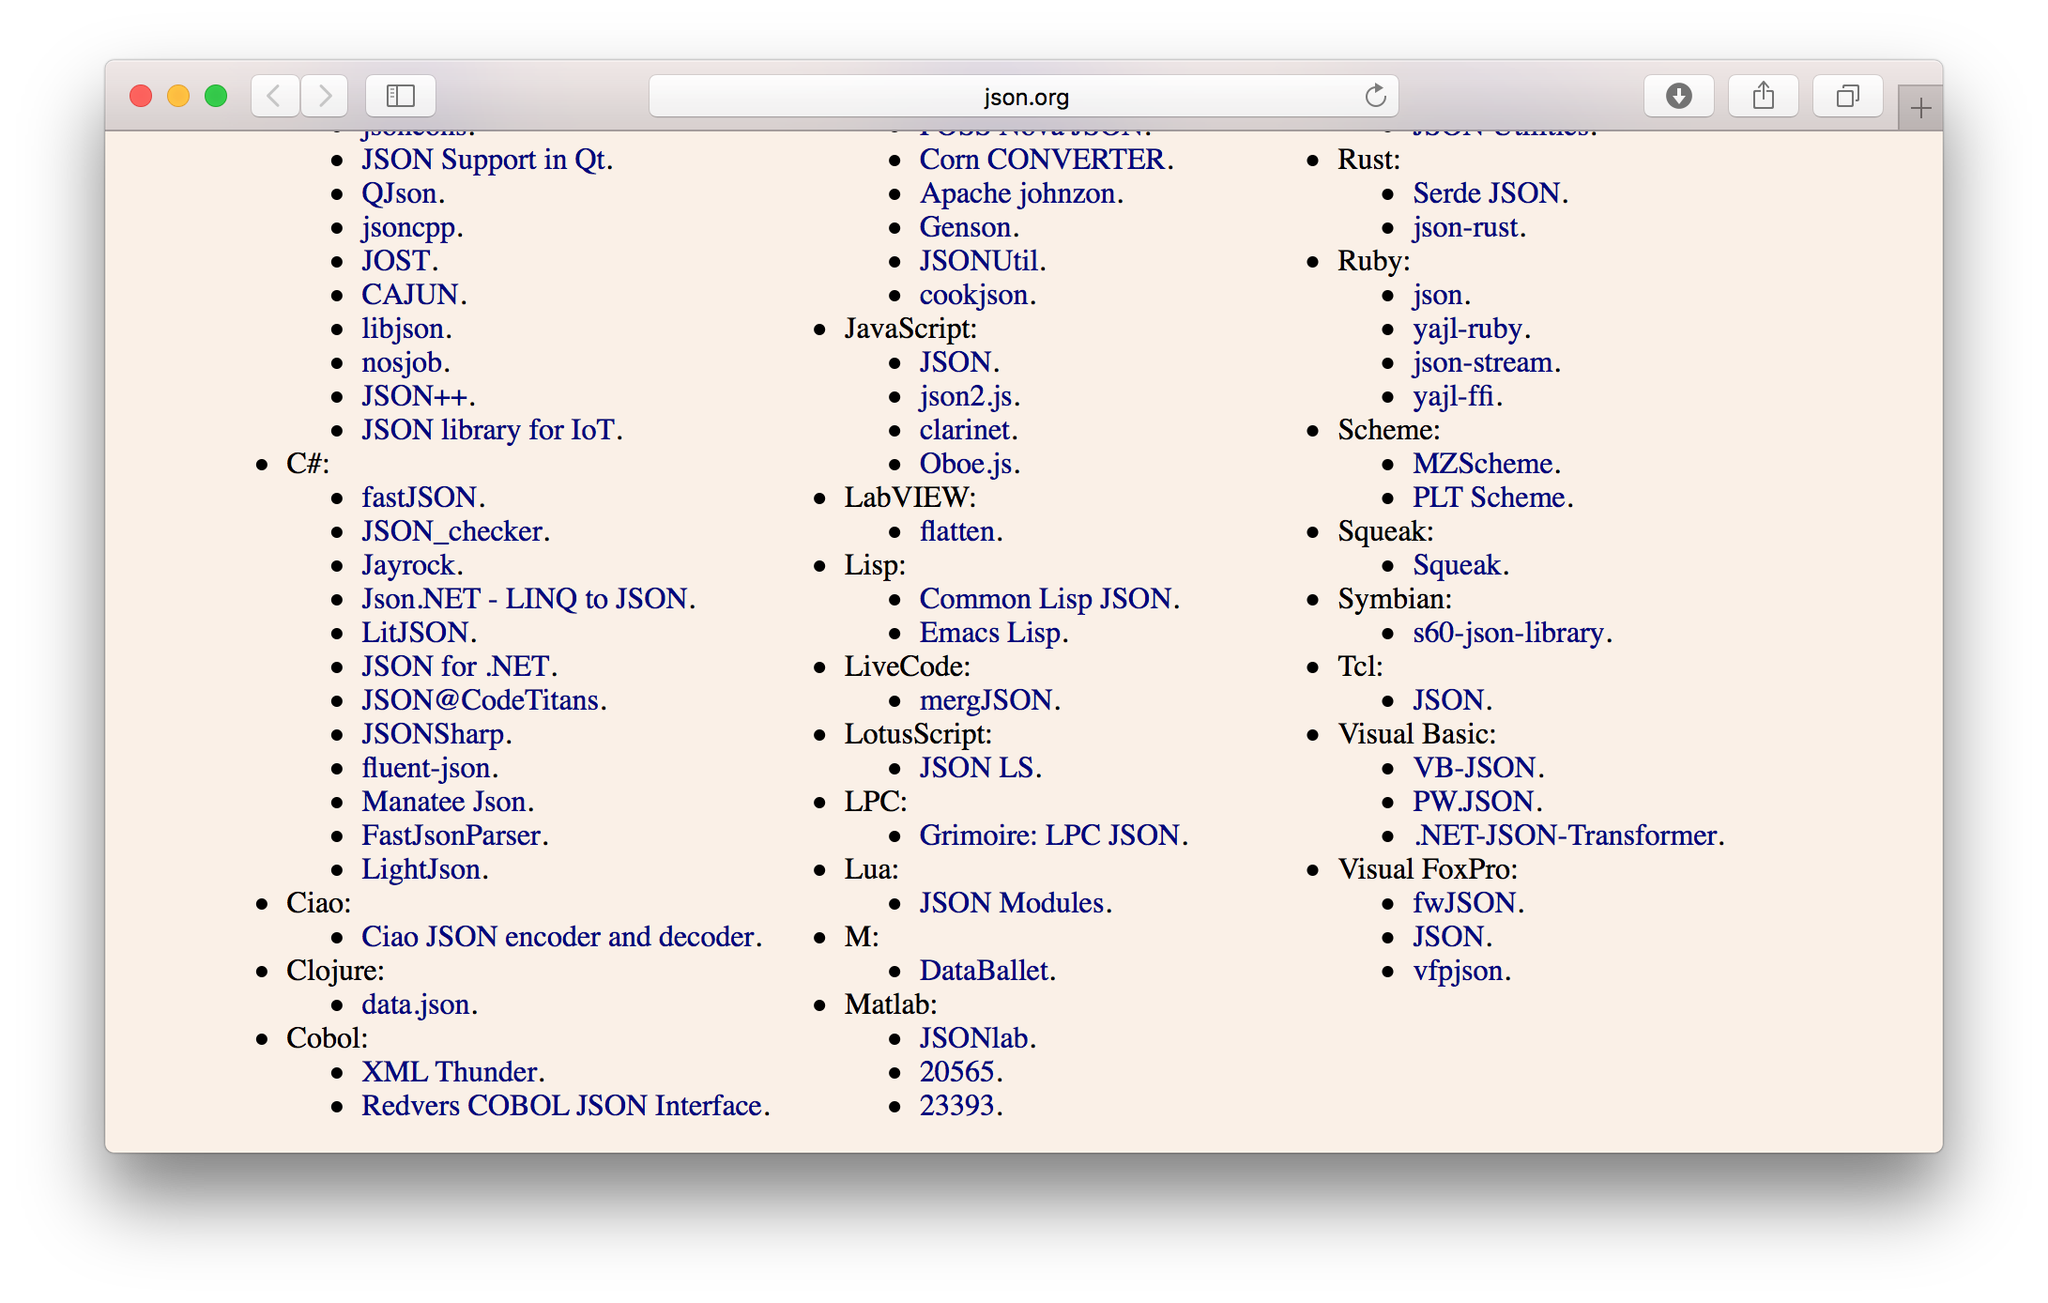Open the Json.NET - LINQ to JSON link
The image size is (2048, 1303).
coord(524,598)
